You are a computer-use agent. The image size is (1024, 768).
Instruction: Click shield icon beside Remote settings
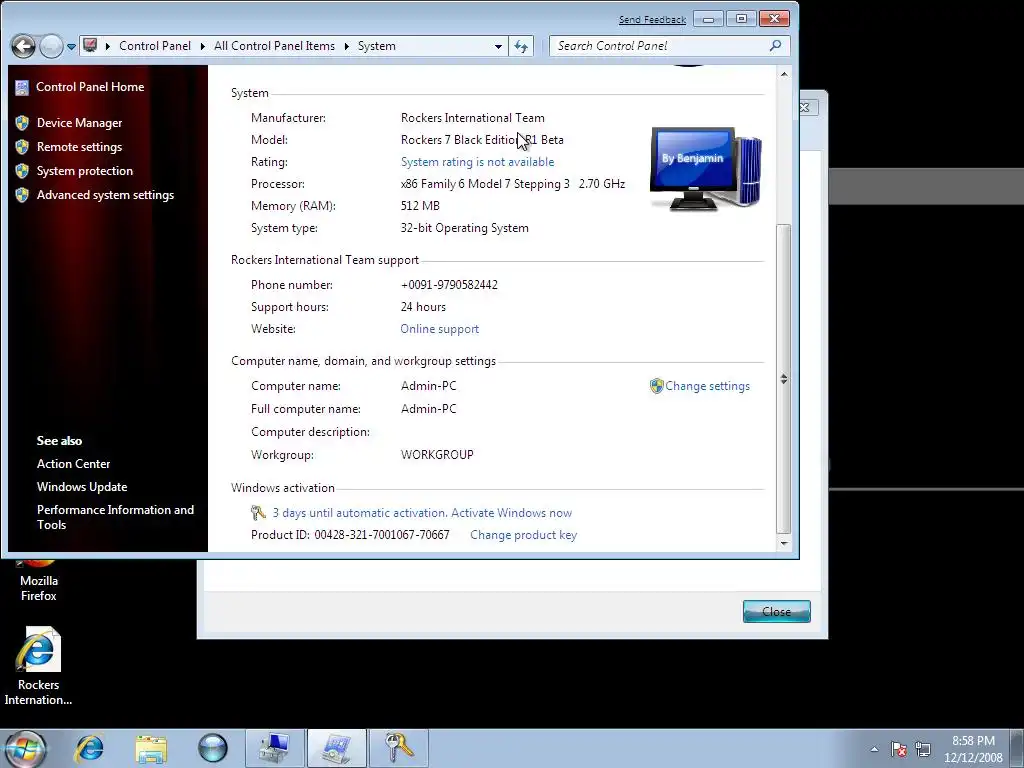[22, 147]
